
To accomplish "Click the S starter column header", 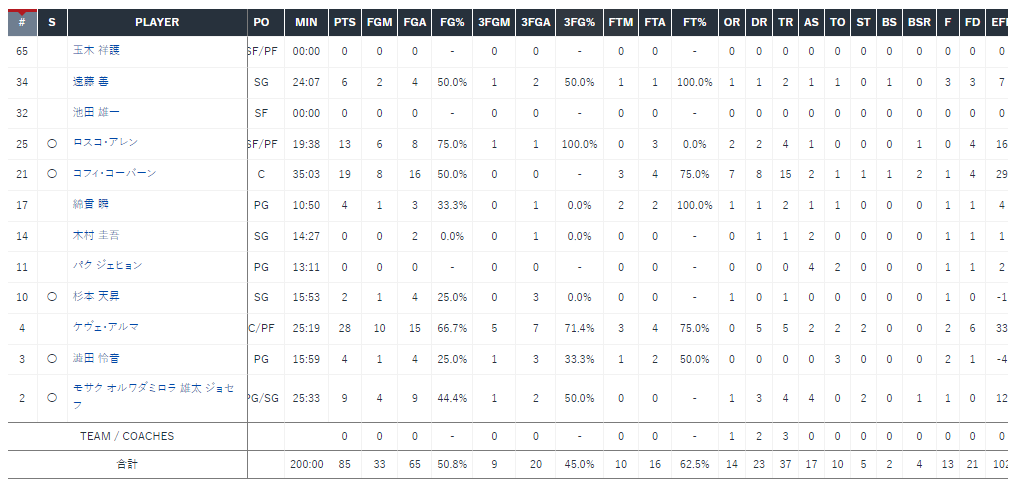I will point(52,22).
